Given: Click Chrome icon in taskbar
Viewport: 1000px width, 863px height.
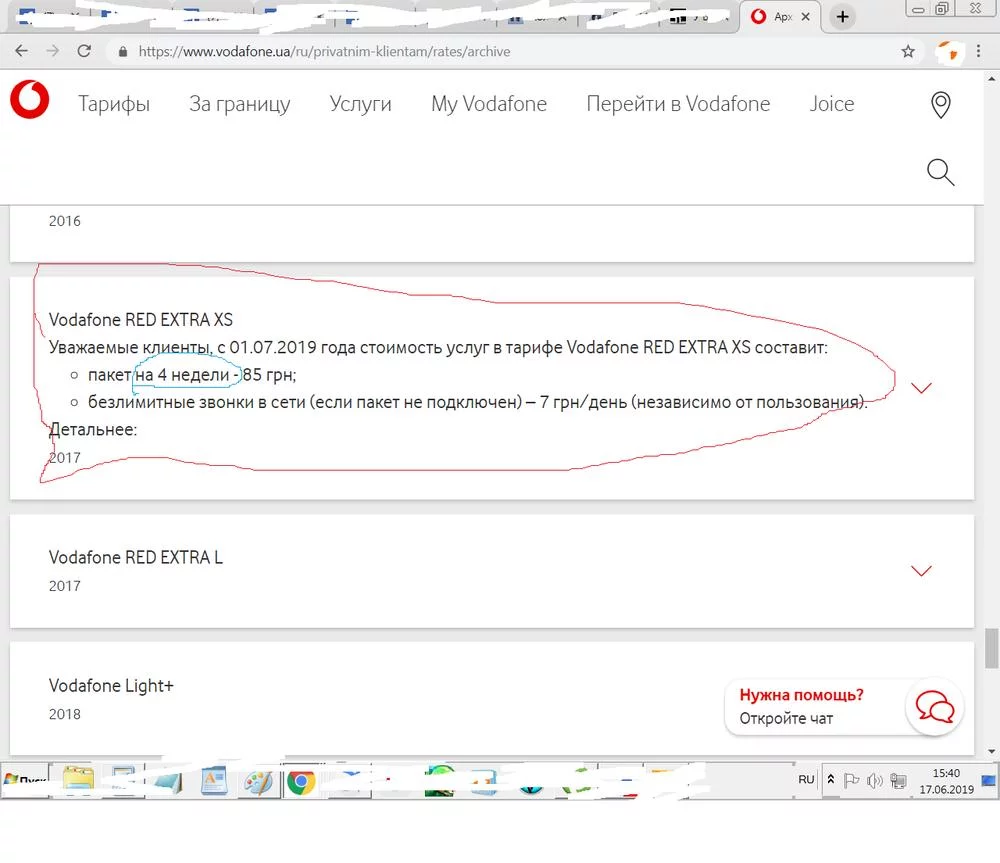Looking at the screenshot, I should (301, 781).
